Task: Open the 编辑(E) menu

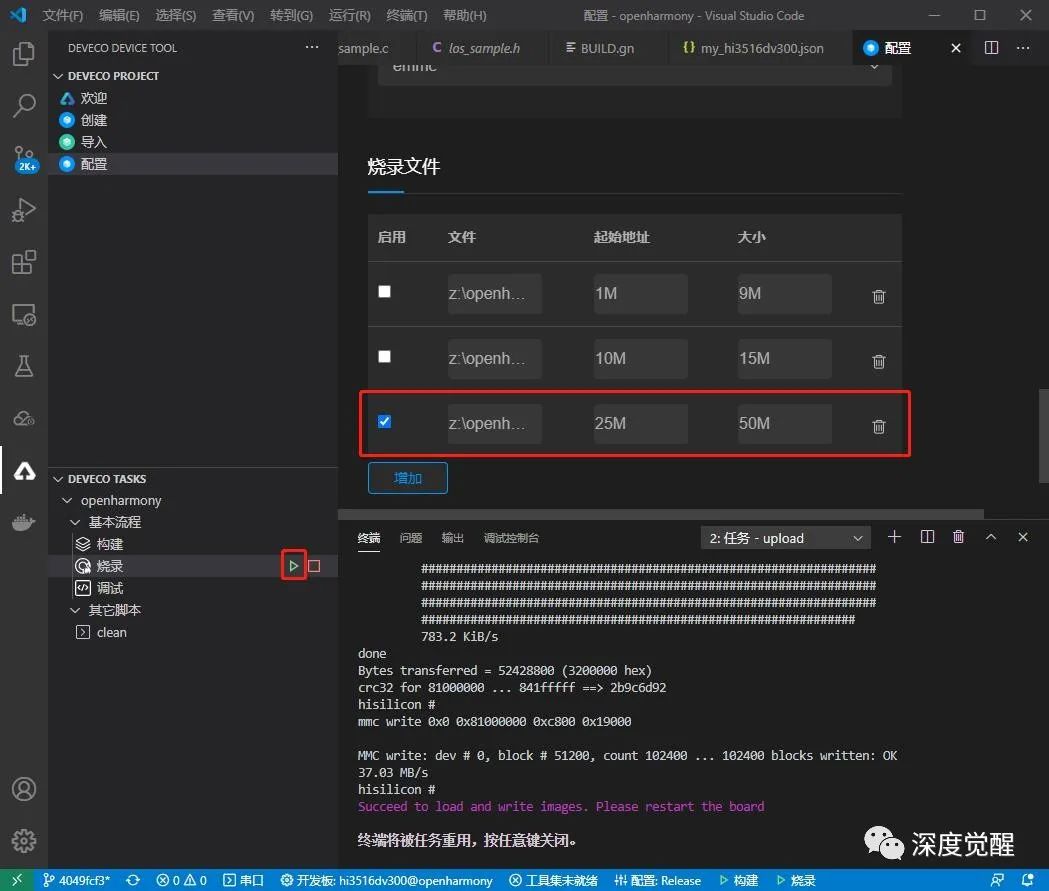Action: click(x=119, y=15)
